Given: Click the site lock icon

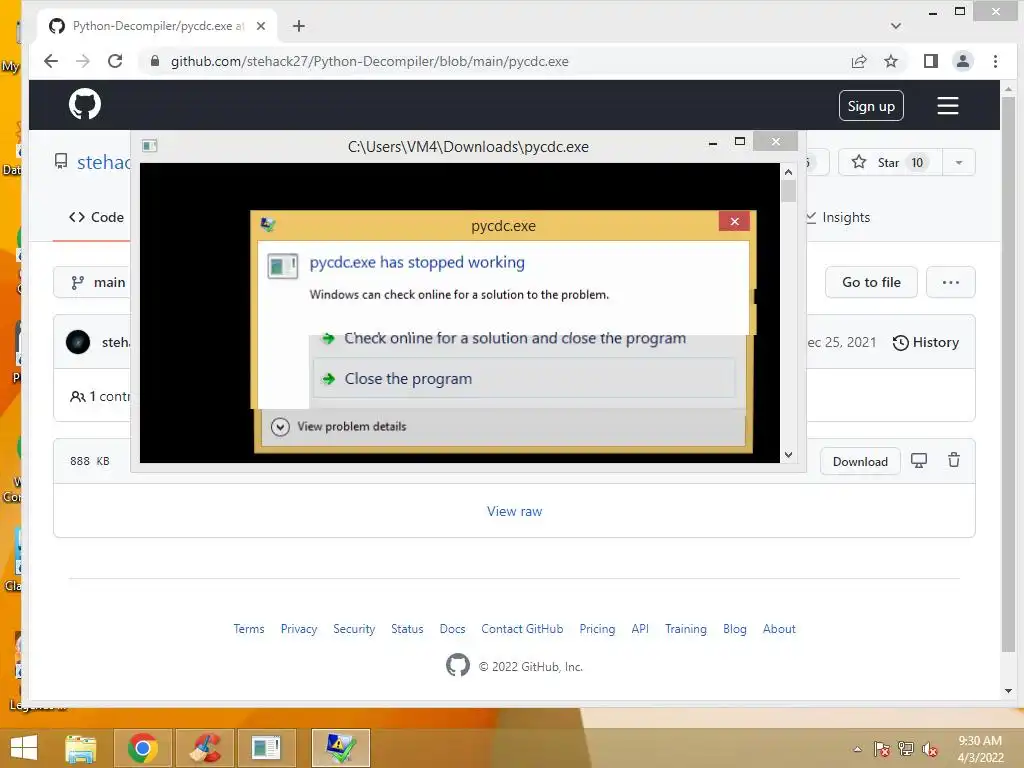Looking at the screenshot, I should (x=155, y=61).
